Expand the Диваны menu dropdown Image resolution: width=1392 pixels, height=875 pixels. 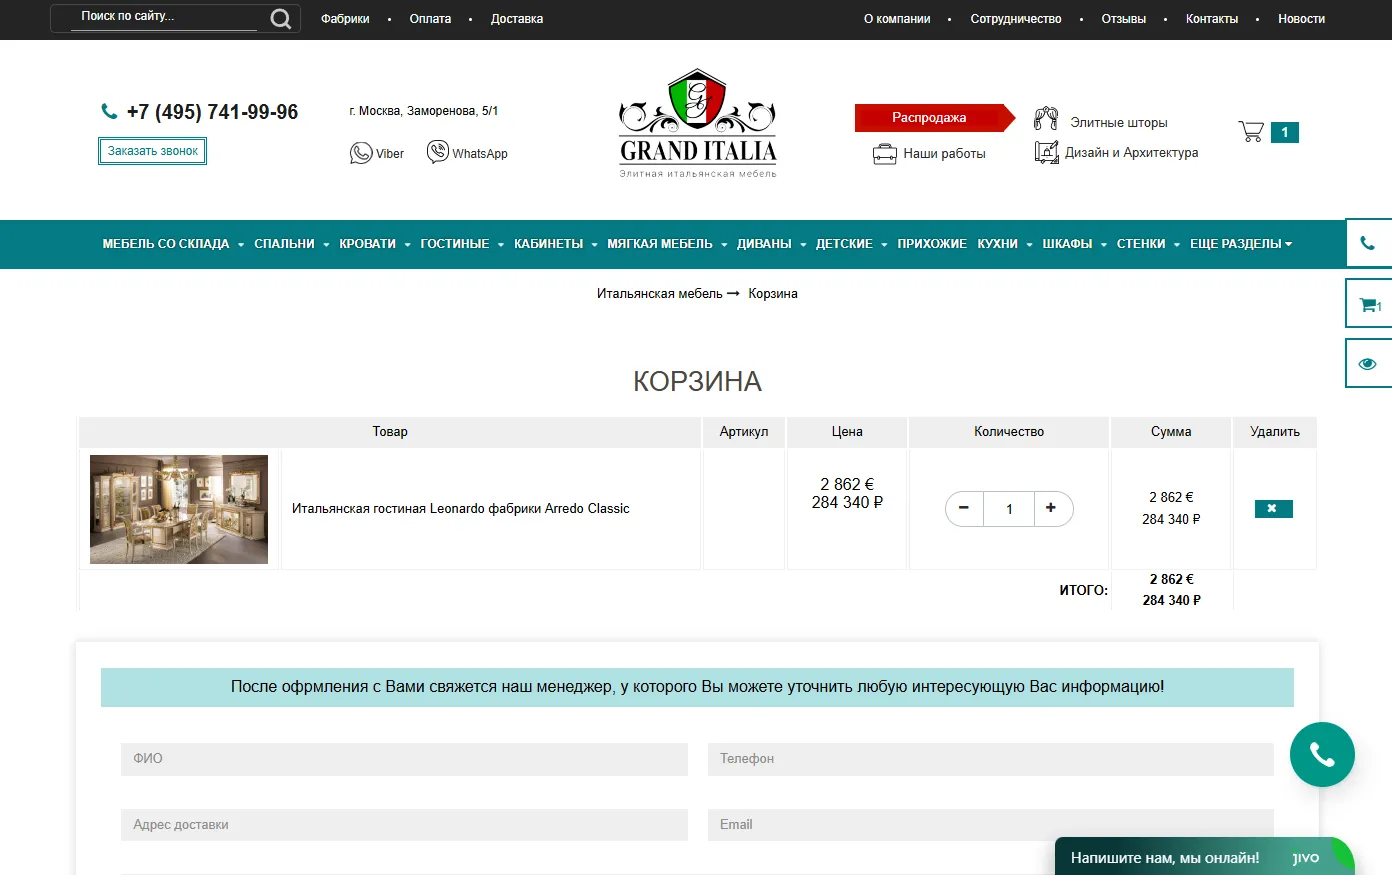click(770, 244)
